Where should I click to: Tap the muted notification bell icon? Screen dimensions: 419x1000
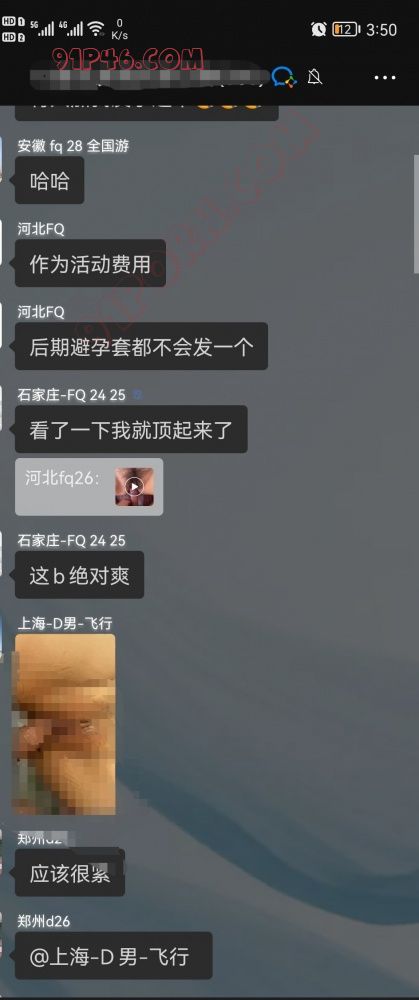tap(314, 77)
